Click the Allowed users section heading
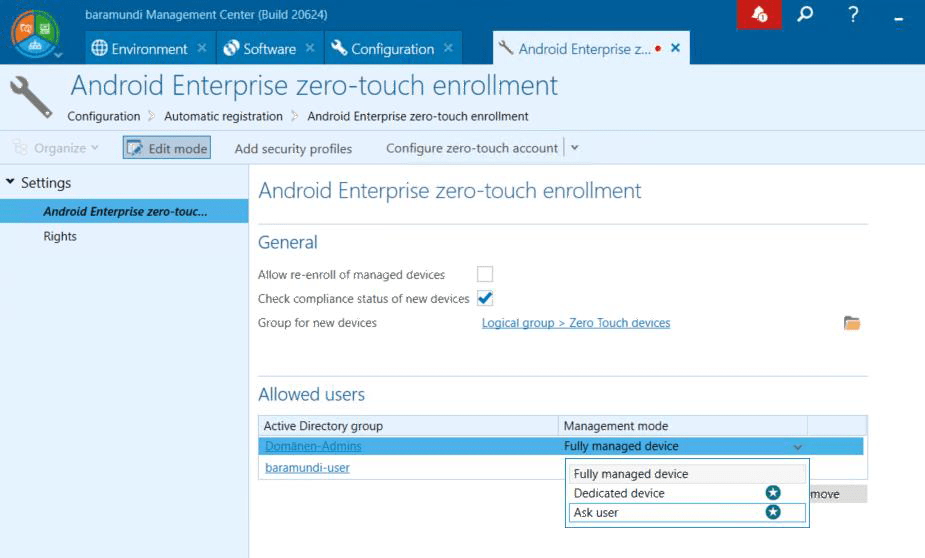 tap(311, 395)
